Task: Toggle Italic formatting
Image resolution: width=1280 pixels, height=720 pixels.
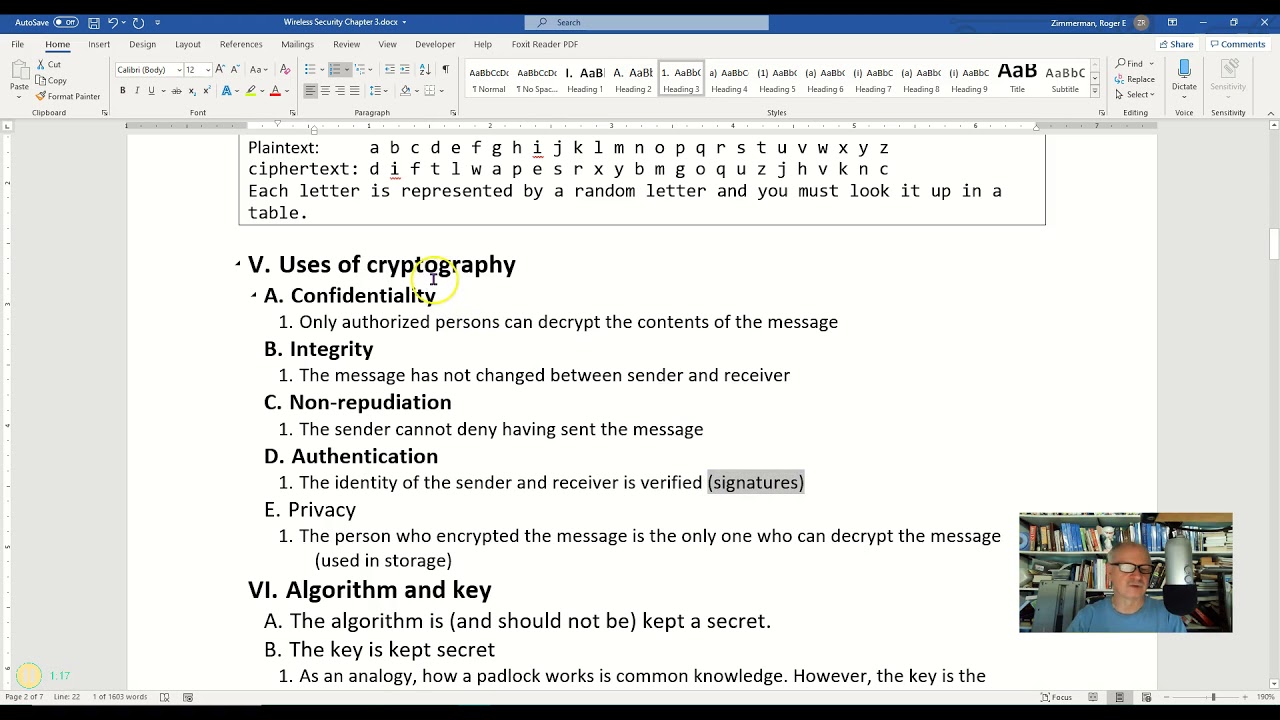Action: [137, 91]
